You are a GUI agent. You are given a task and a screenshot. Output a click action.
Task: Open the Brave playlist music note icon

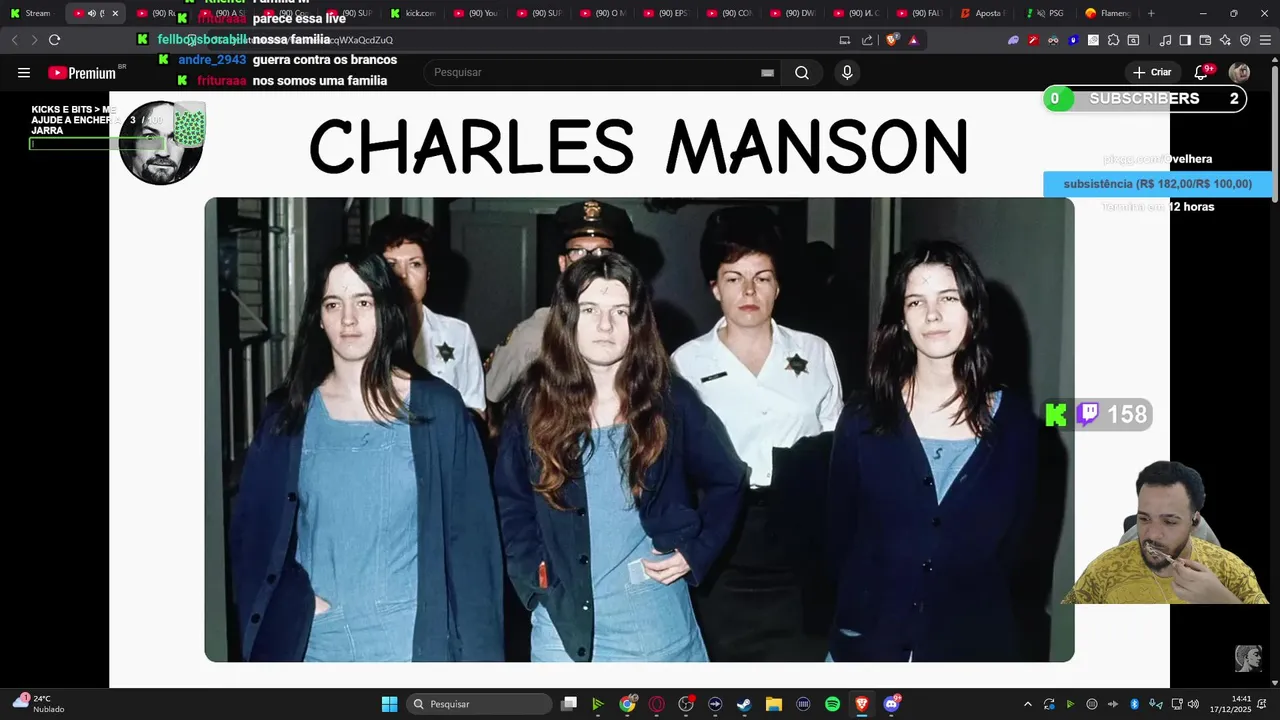(1165, 40)
